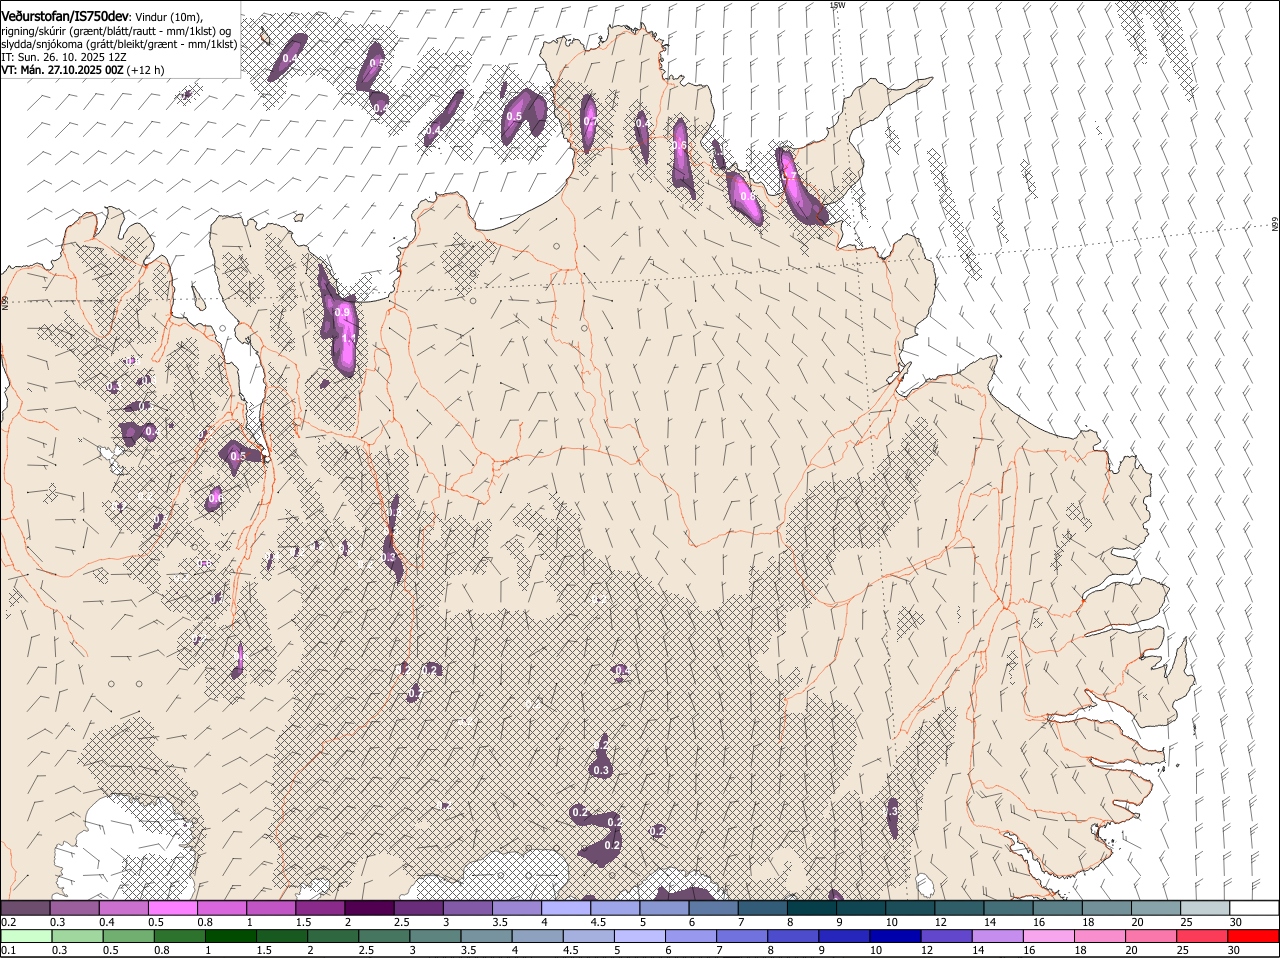Choose the upper legend swatch between 0.8 and 1
Viewport: 1280px width, 958px height.
(x=221, y=907)
